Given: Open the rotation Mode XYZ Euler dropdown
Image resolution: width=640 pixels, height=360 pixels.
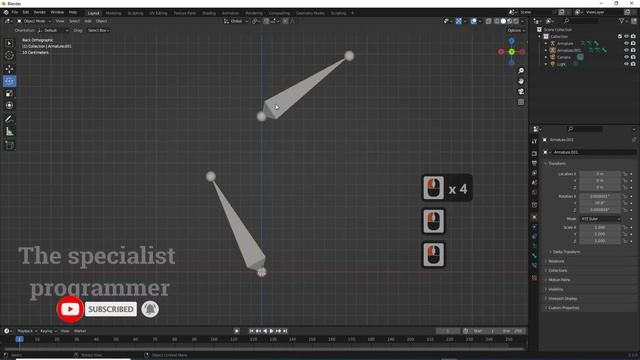Looking at the screenshot, I should pos(600,219).
